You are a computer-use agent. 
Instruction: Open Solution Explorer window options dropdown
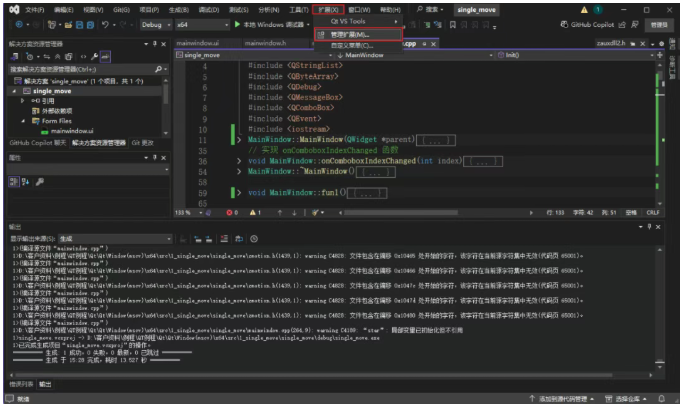click(x=146, y=44)
